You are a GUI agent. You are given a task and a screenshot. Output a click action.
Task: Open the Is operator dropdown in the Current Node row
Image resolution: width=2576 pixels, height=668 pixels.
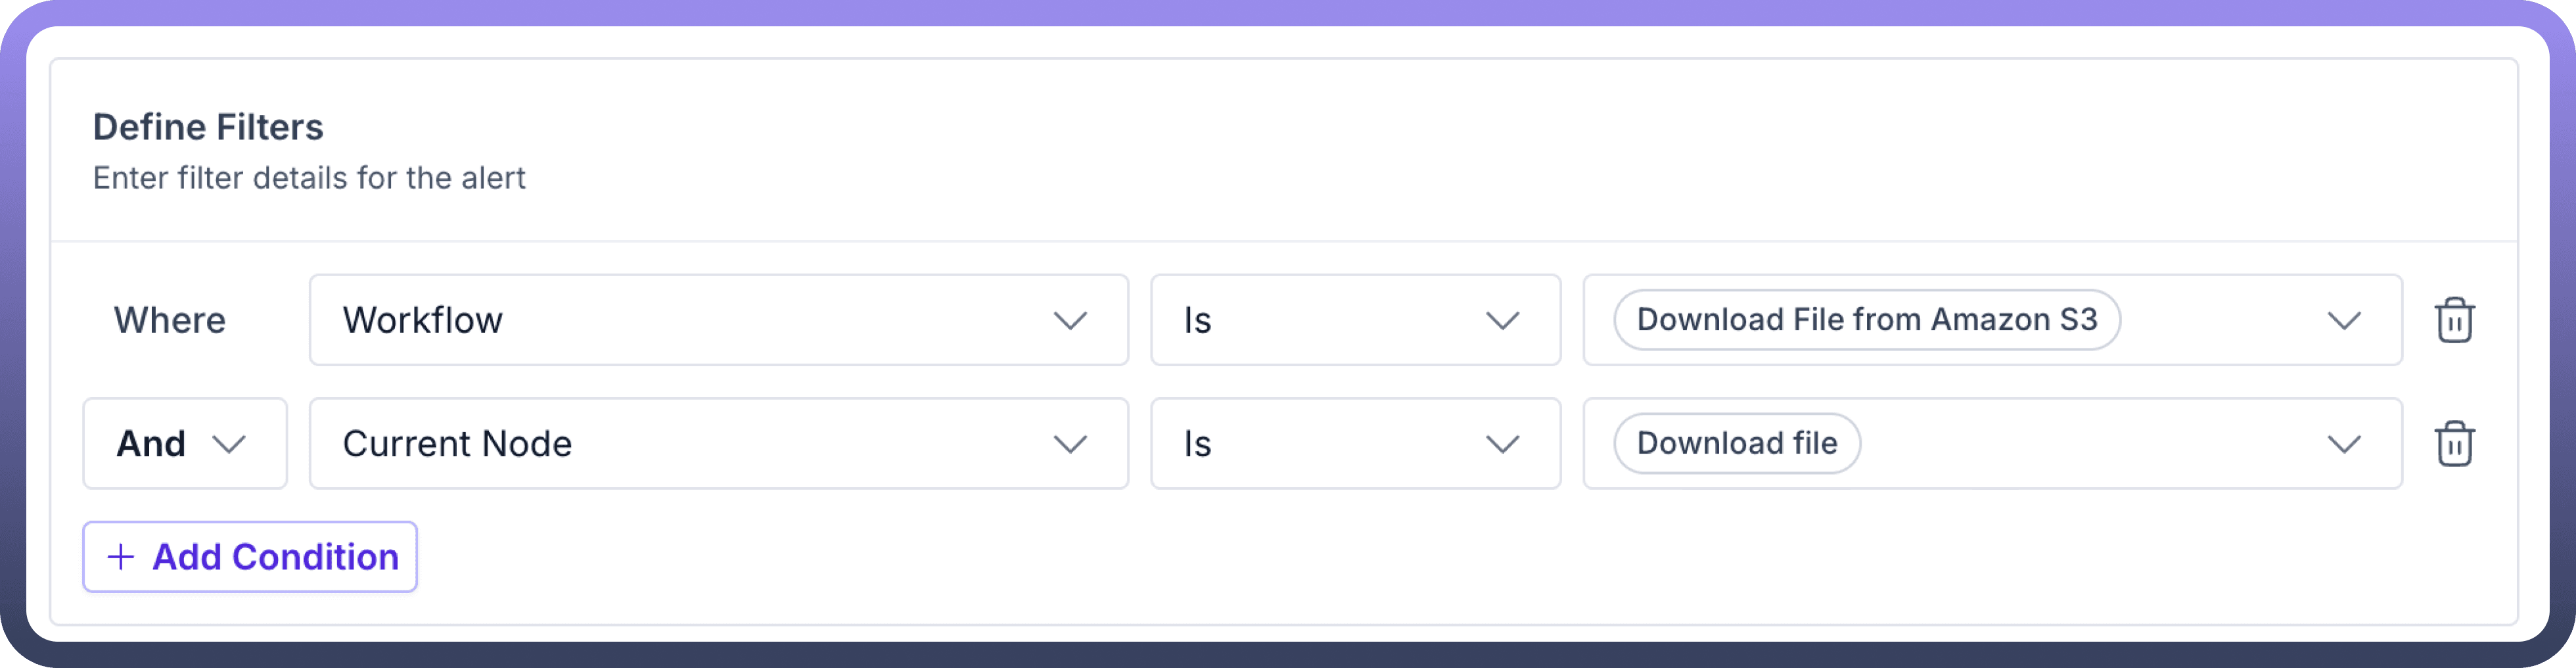tap(1355, 444)
